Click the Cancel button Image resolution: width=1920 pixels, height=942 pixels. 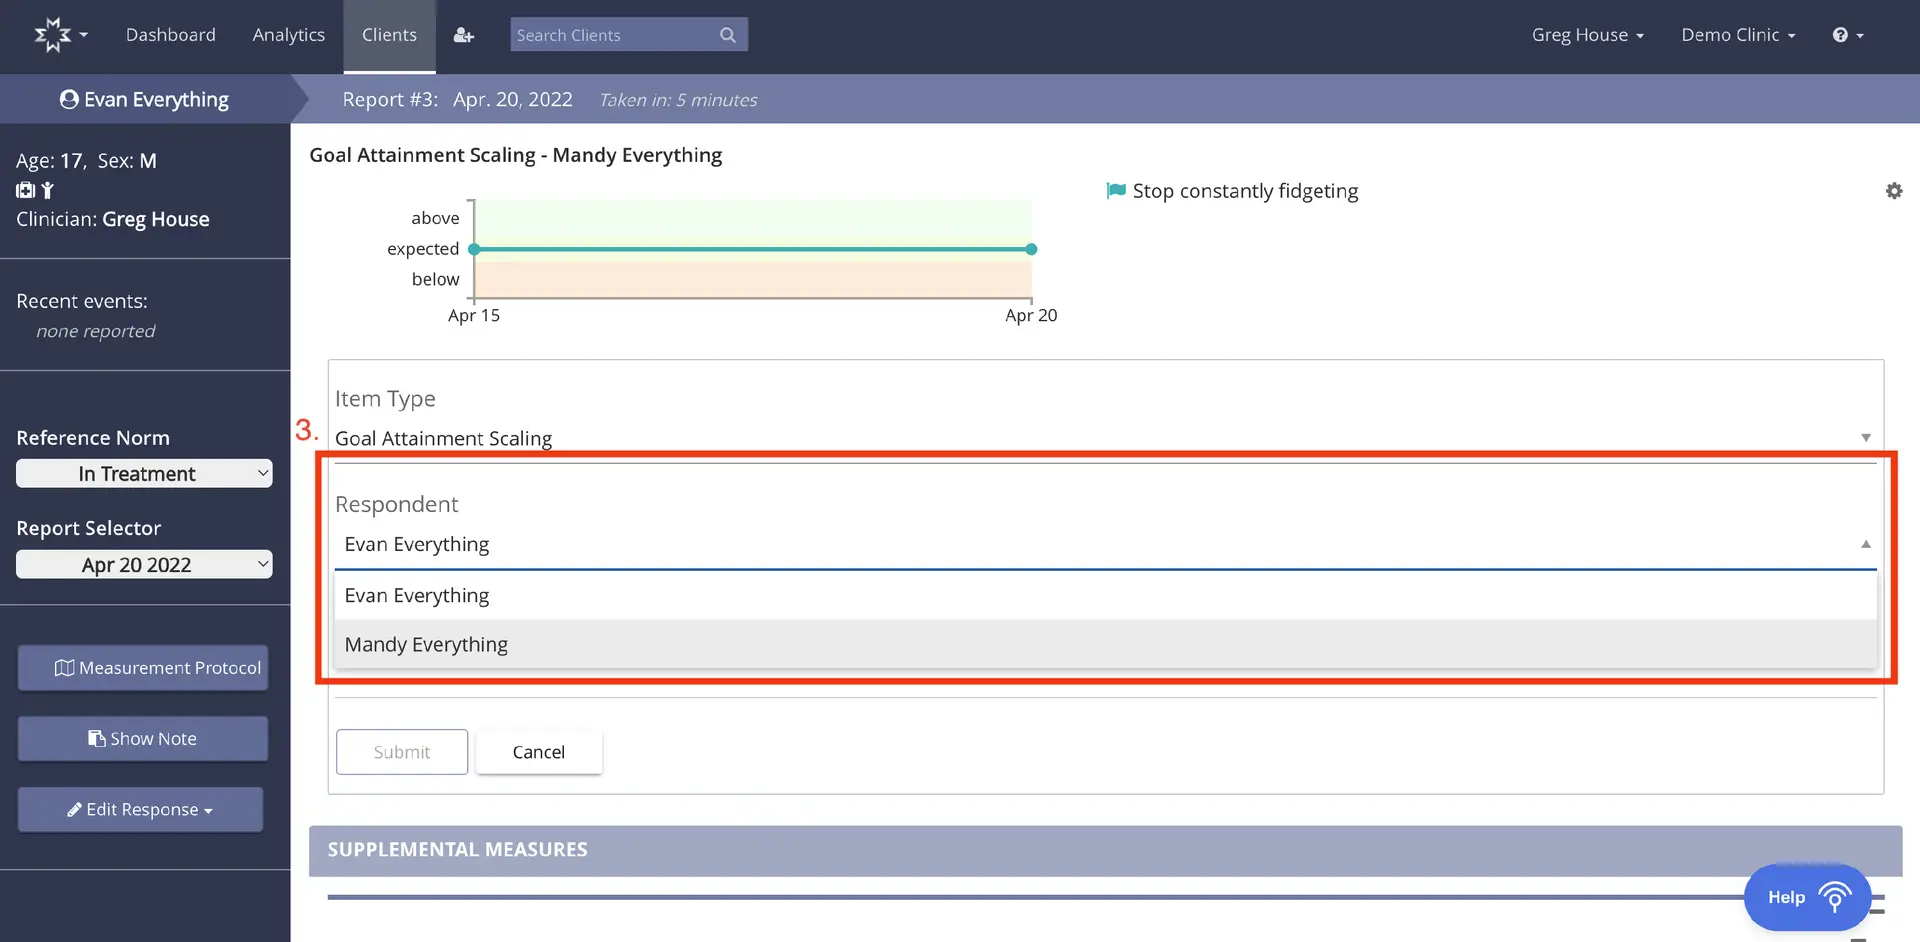pyautogui.click(x=538, y=751)
